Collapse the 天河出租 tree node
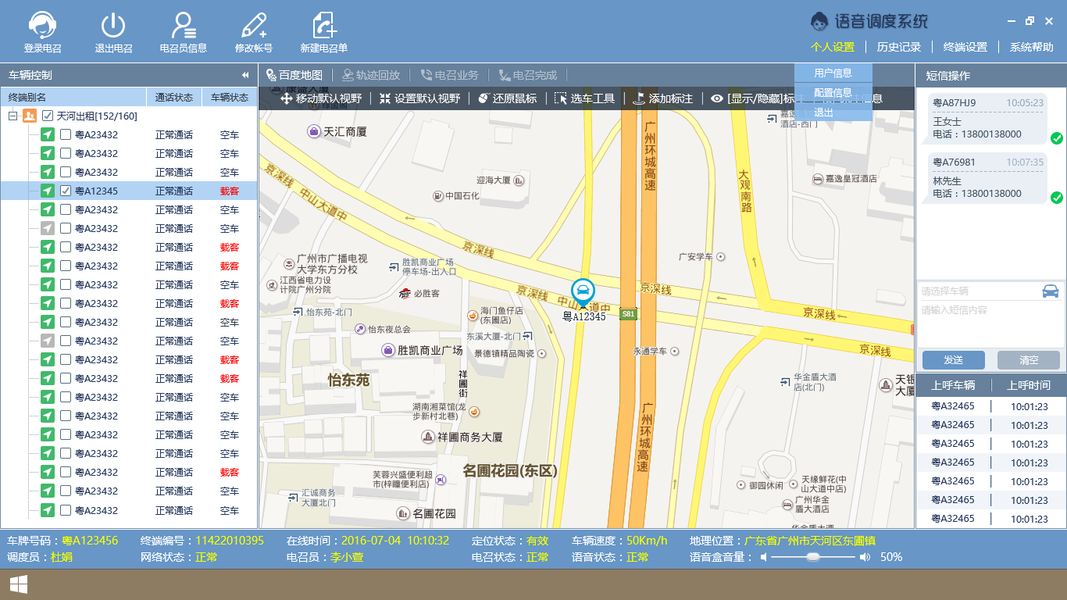1067x600 pixels. (x=12, y=116)
